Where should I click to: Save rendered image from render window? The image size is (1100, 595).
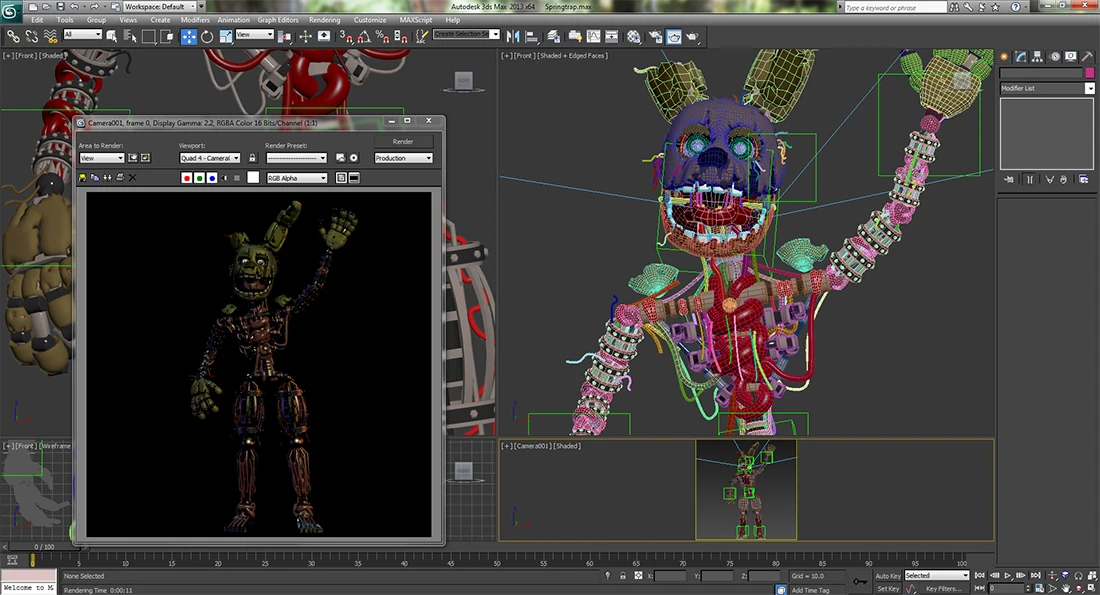click(x=83, y=178)
